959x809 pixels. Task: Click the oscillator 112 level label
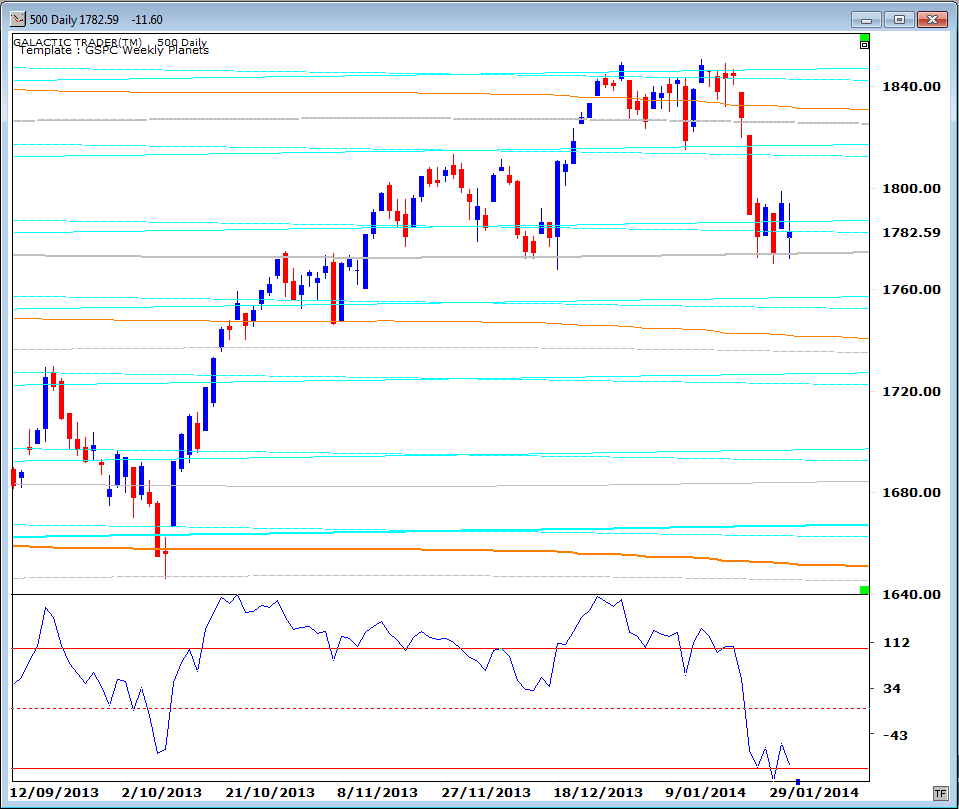click(897, 643)
